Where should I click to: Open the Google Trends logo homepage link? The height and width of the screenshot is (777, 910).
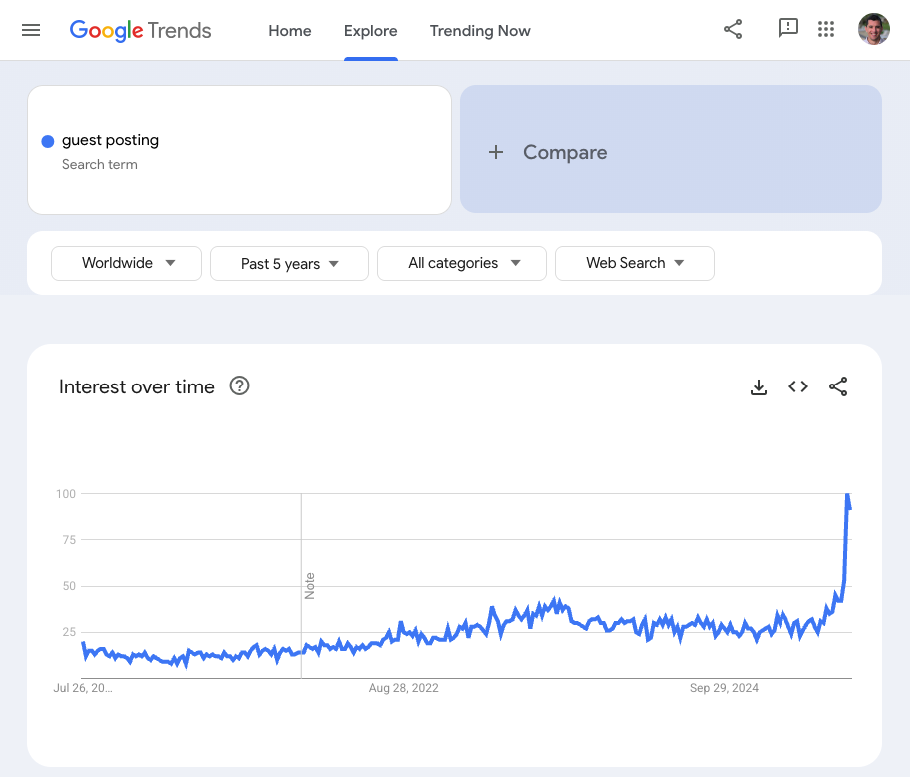click(140, 30)
